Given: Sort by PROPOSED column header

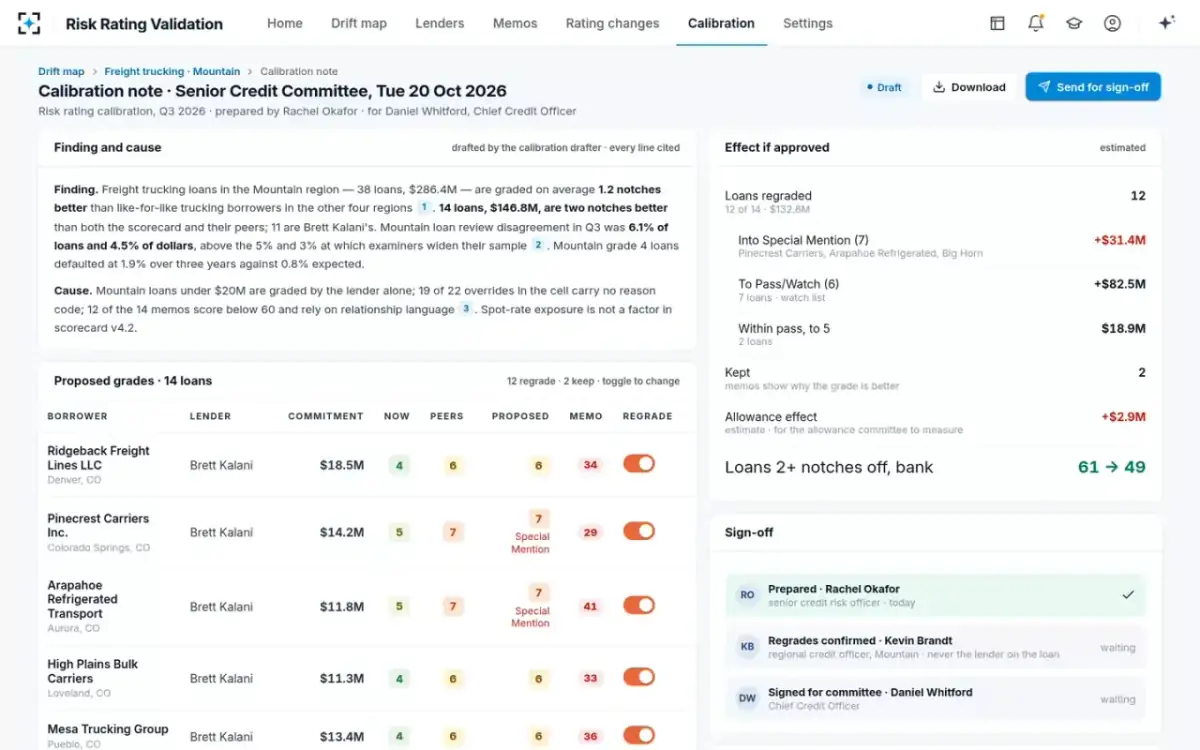Looking at the screenshot, I should (x=520, y=416).
